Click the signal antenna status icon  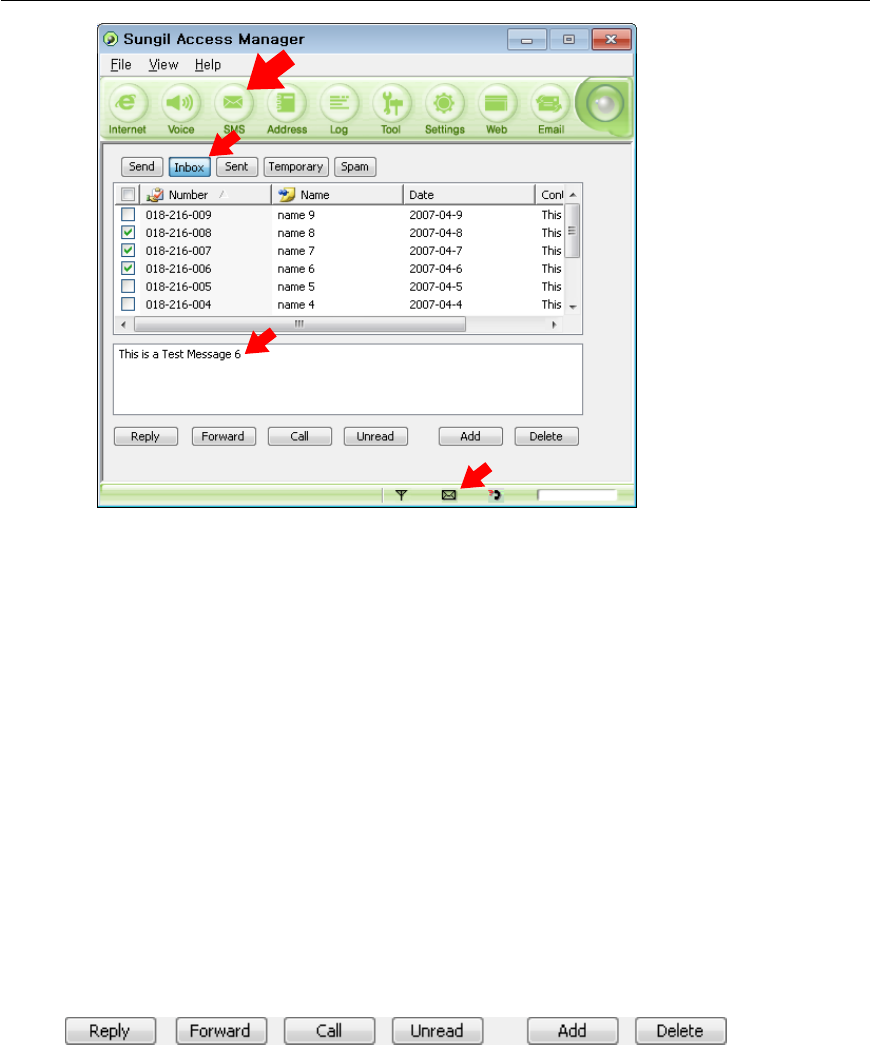coord(401,495)
